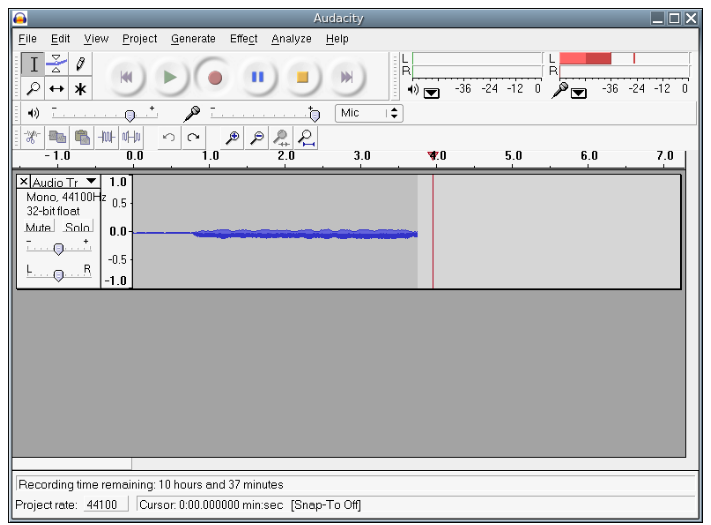The height and width of the screenshot is (525, 711).
Task: Click the output speaker meter icon
Action: coord(413,89)
